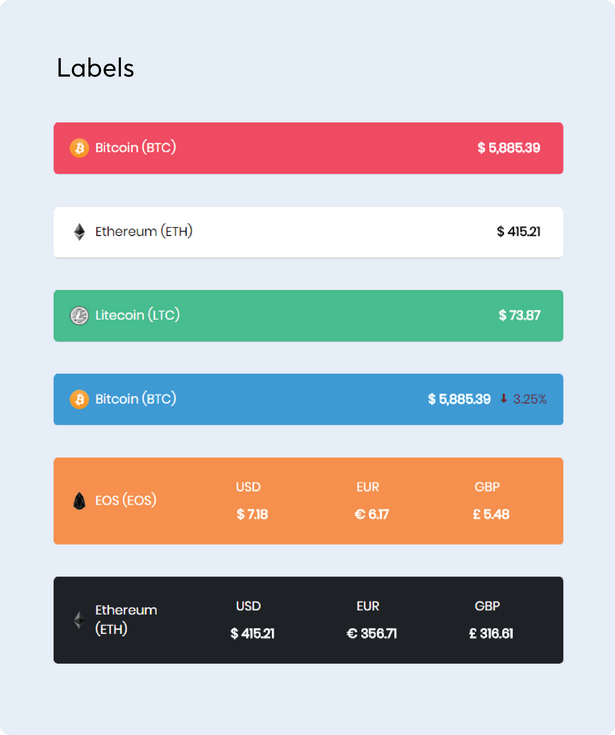This screenshot has width=615, height=735.
Task: Select the Ethereum (ETH) name in white label
Action: pyautogui.click(x=144, y=232)
